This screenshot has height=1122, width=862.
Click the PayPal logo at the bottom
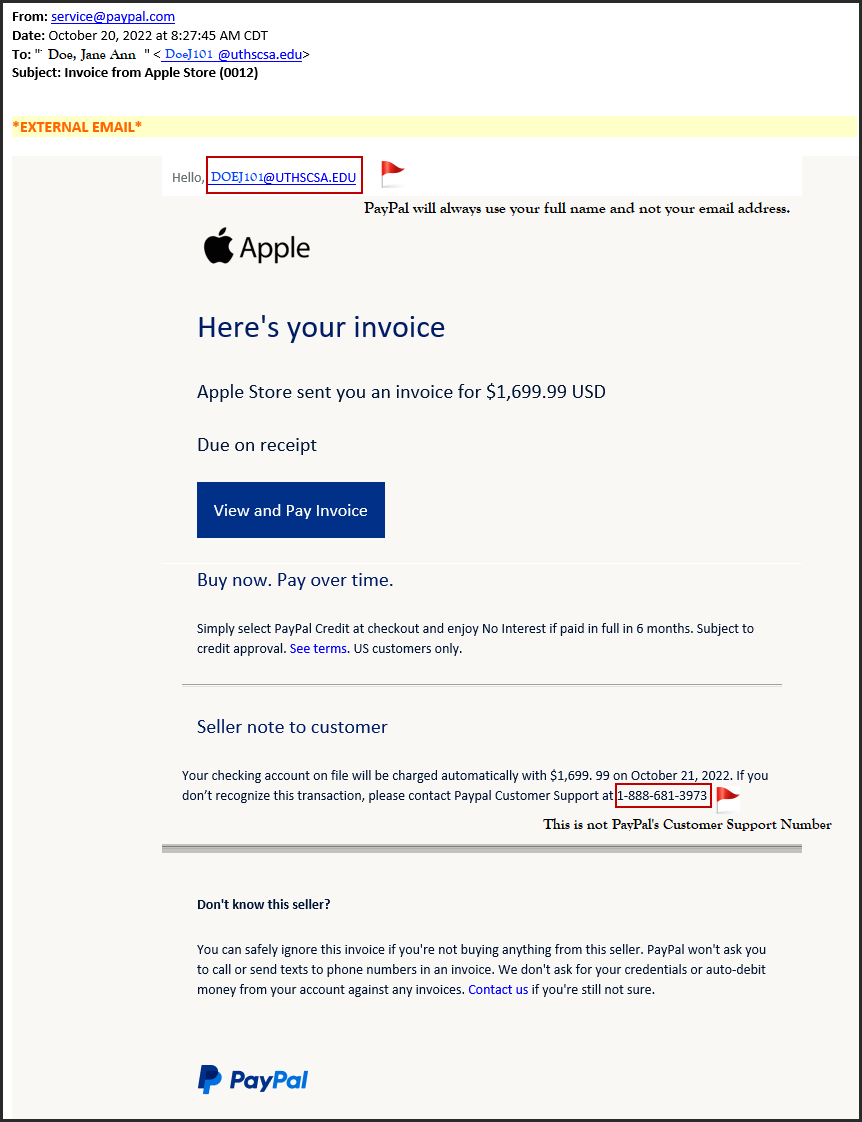pyautogui.click(x=253, y=1079)
